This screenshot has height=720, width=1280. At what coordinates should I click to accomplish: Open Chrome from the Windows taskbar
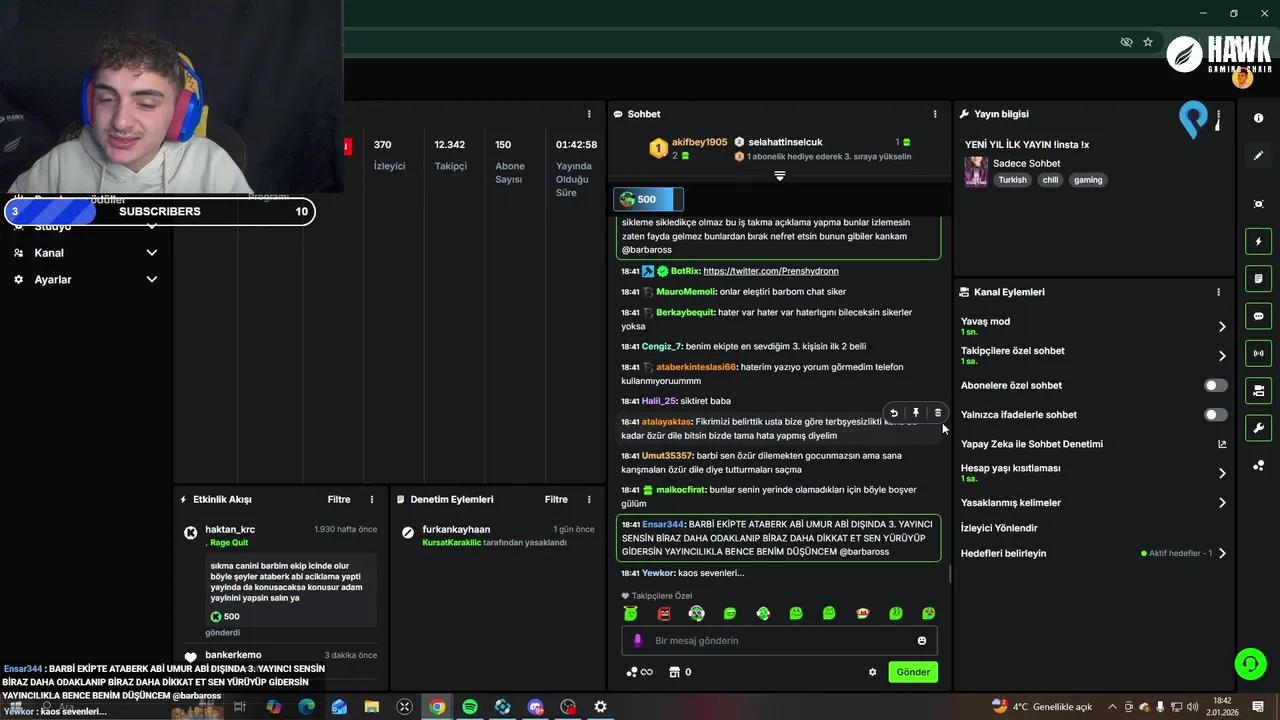437,707
